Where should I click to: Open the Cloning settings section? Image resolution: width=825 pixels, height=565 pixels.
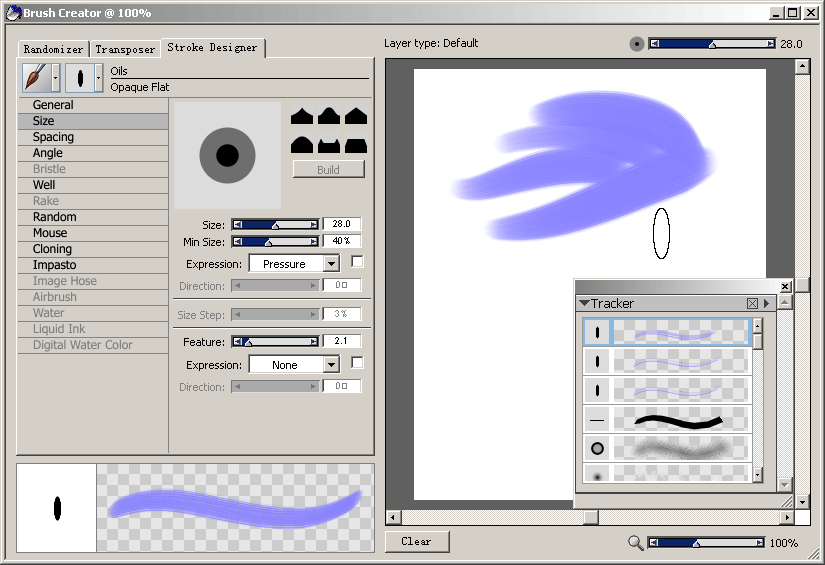[93, 249]
